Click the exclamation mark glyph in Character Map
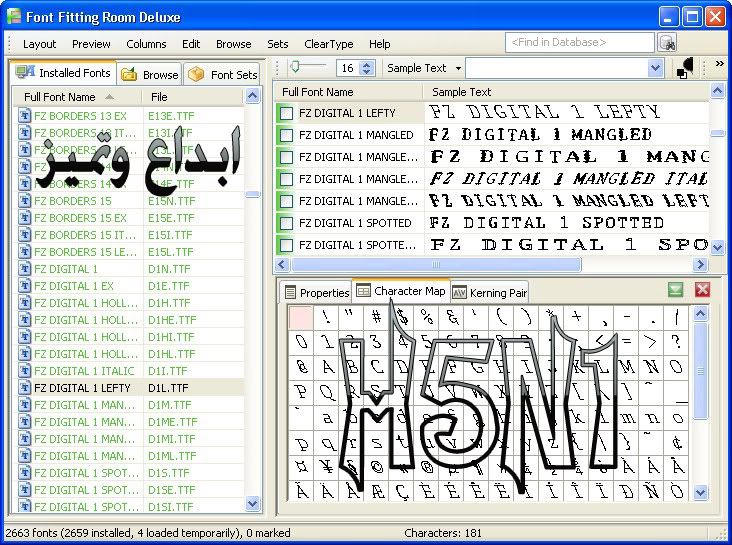The height and width of the screenshot is (545, 732). [x=326, y=318]
